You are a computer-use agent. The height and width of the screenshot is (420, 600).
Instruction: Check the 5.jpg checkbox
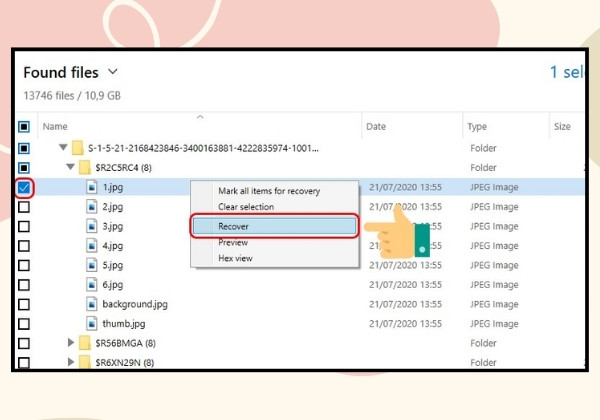coord(24,265)
